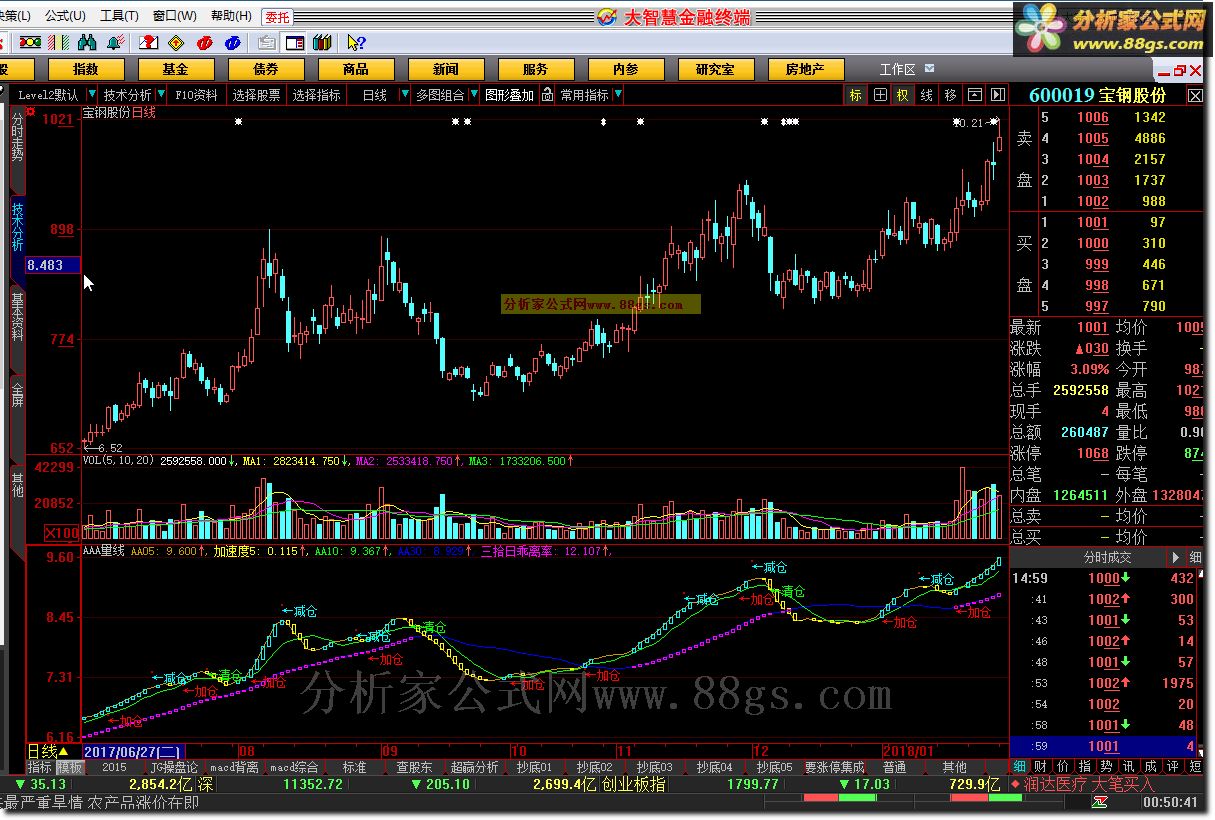Click the chart with question mark icon
The height and width of the screenshot is (820, 1215).
click(147, 43)
